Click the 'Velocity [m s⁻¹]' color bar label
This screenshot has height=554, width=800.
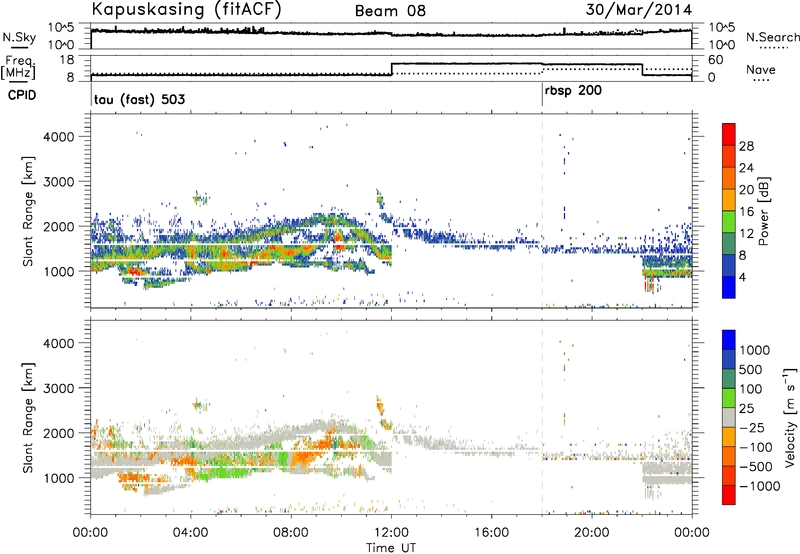tap(790, 417)
